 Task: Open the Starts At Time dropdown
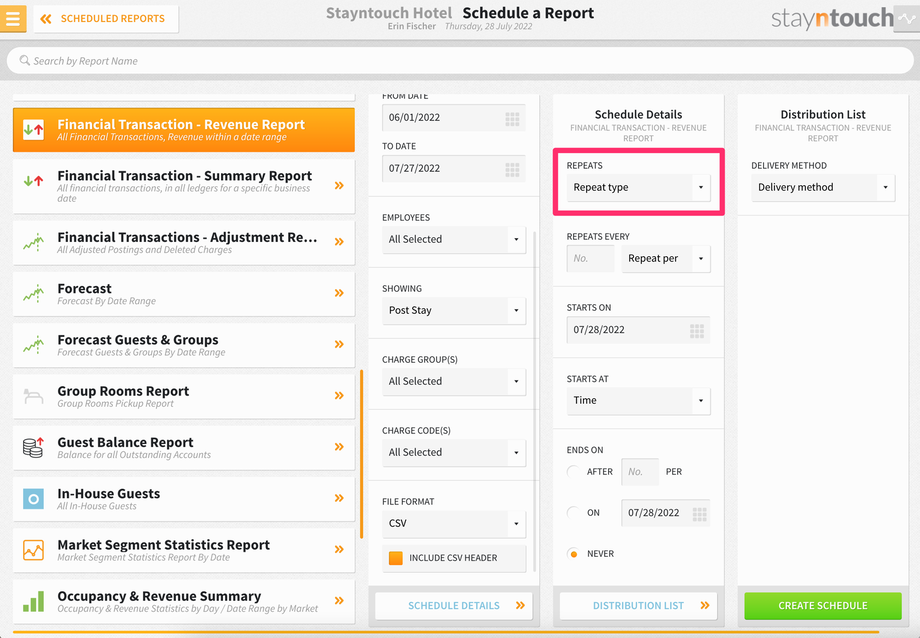coord(638,401)
